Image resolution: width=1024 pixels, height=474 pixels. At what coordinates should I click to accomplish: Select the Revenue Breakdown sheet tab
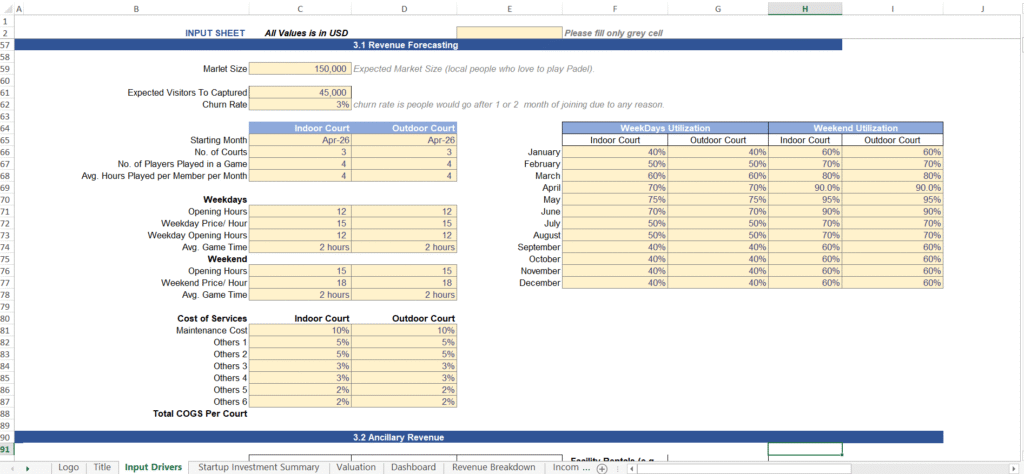point(494,467)
